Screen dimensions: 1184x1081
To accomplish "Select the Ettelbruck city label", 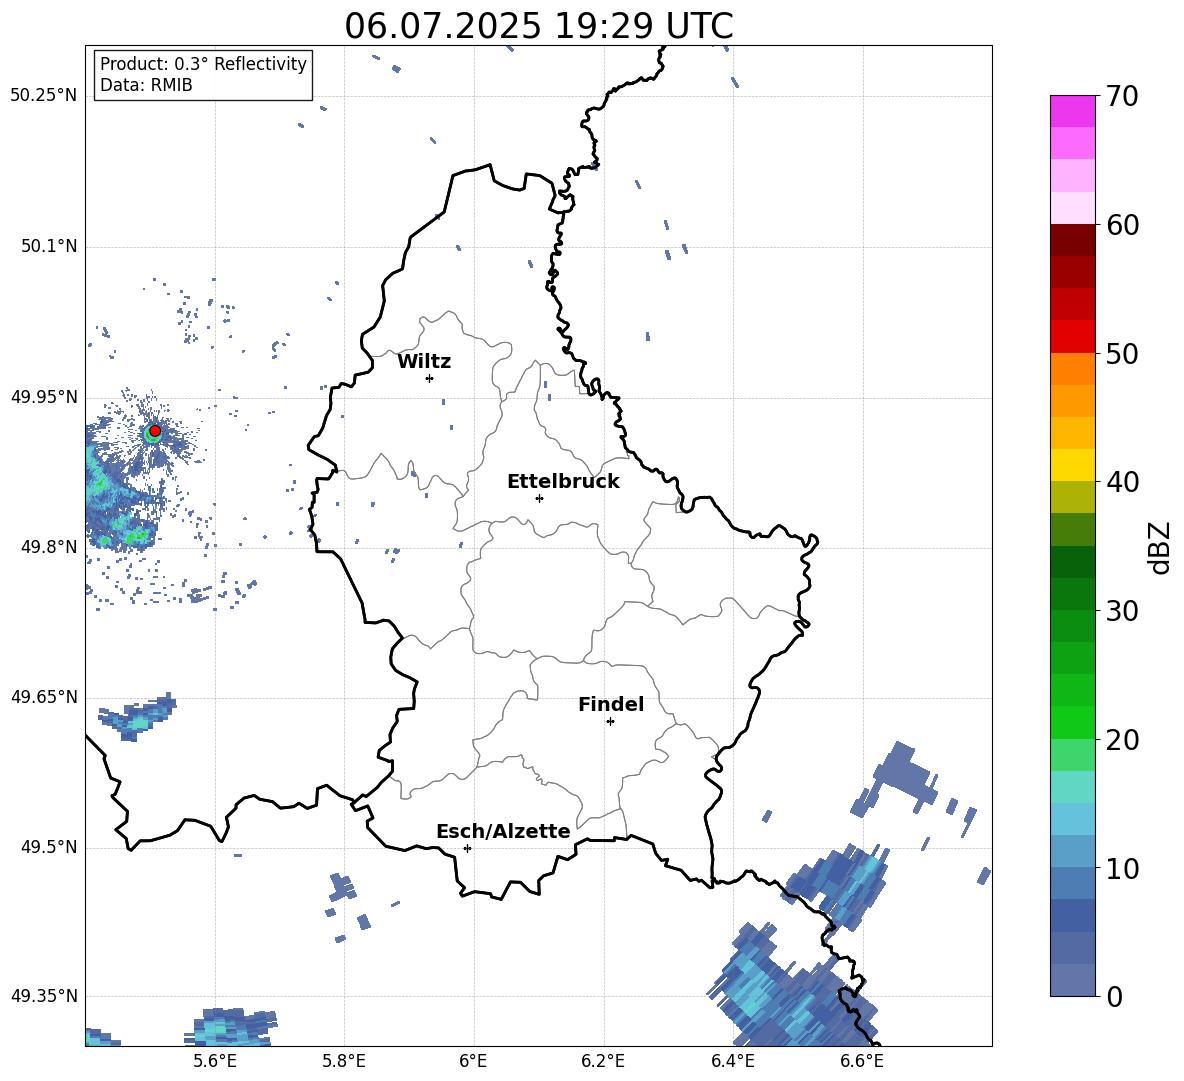I will point(563,482).
